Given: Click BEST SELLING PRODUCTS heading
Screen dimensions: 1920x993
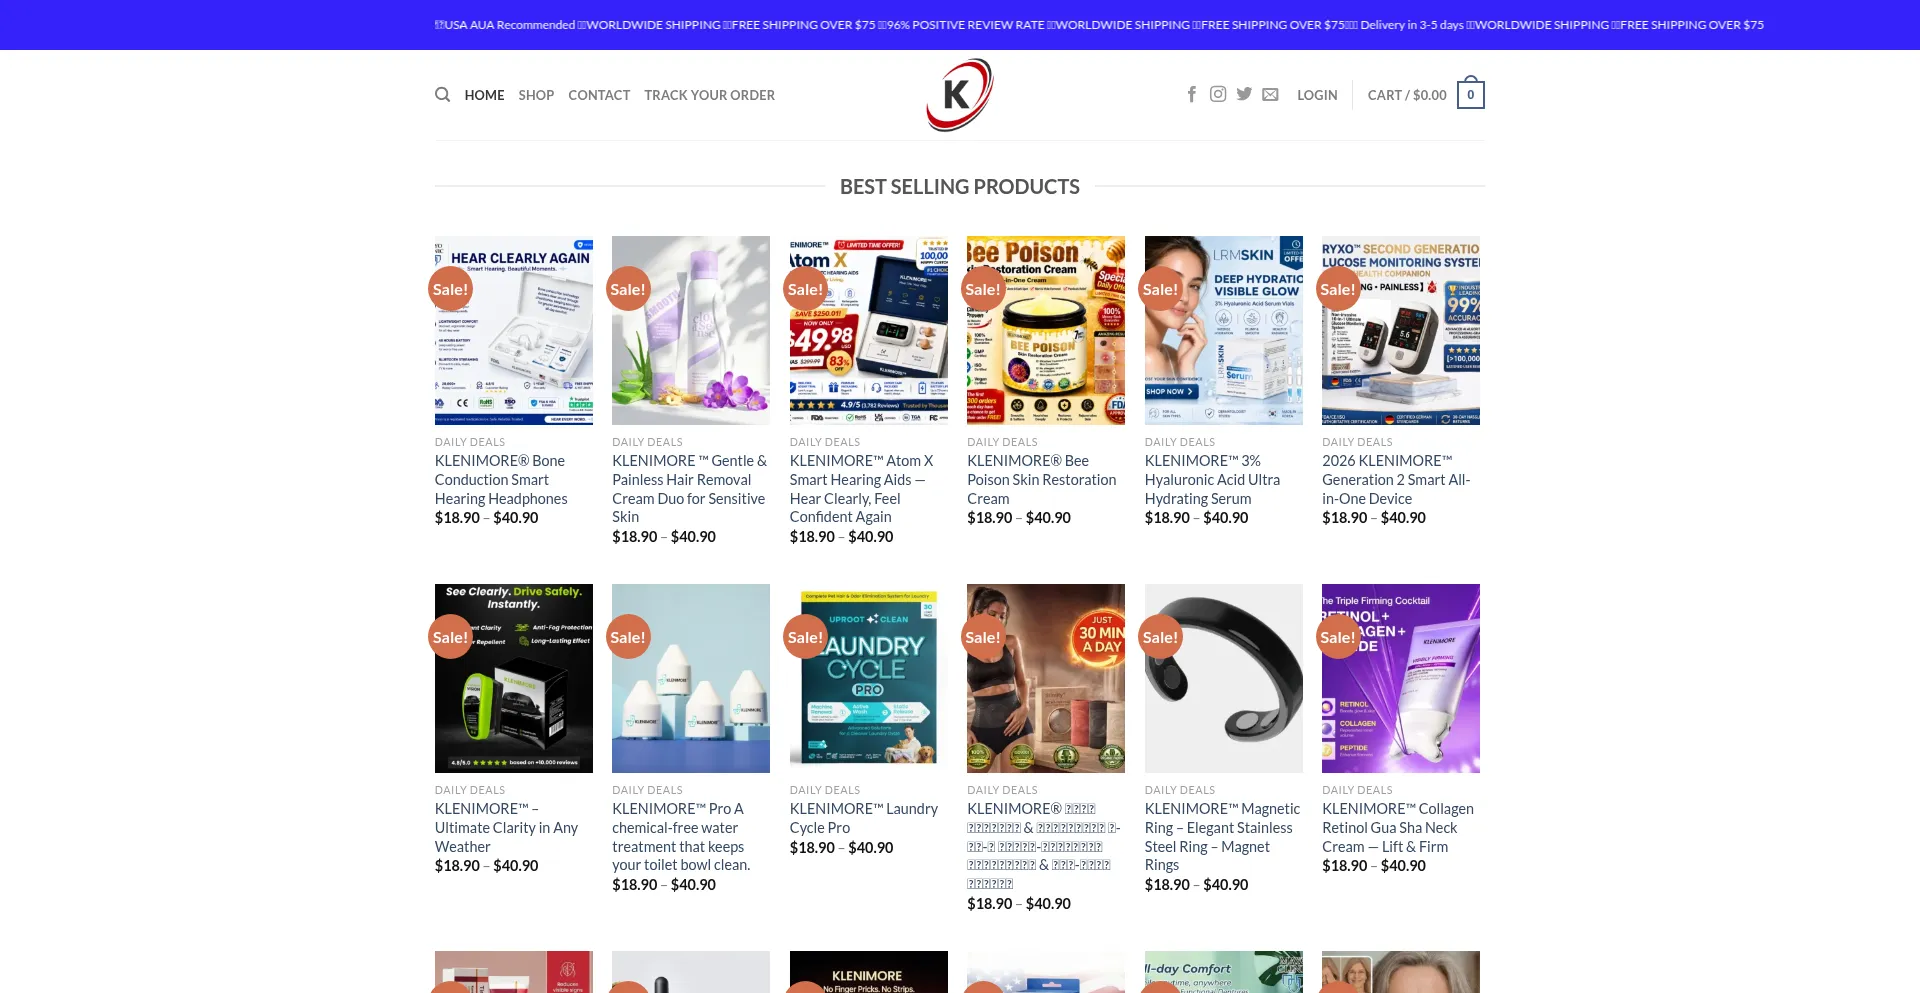Looking at the screenshot, I should 959,187.
